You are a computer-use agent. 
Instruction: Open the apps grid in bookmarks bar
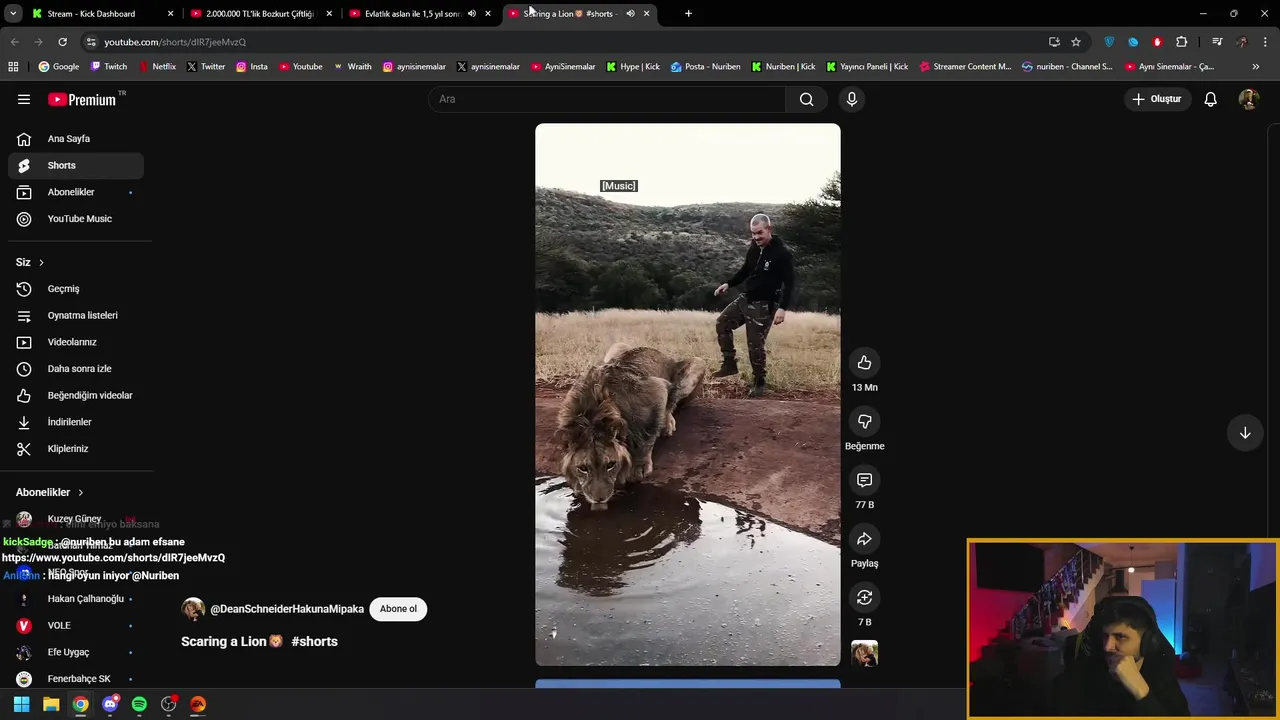13,67
